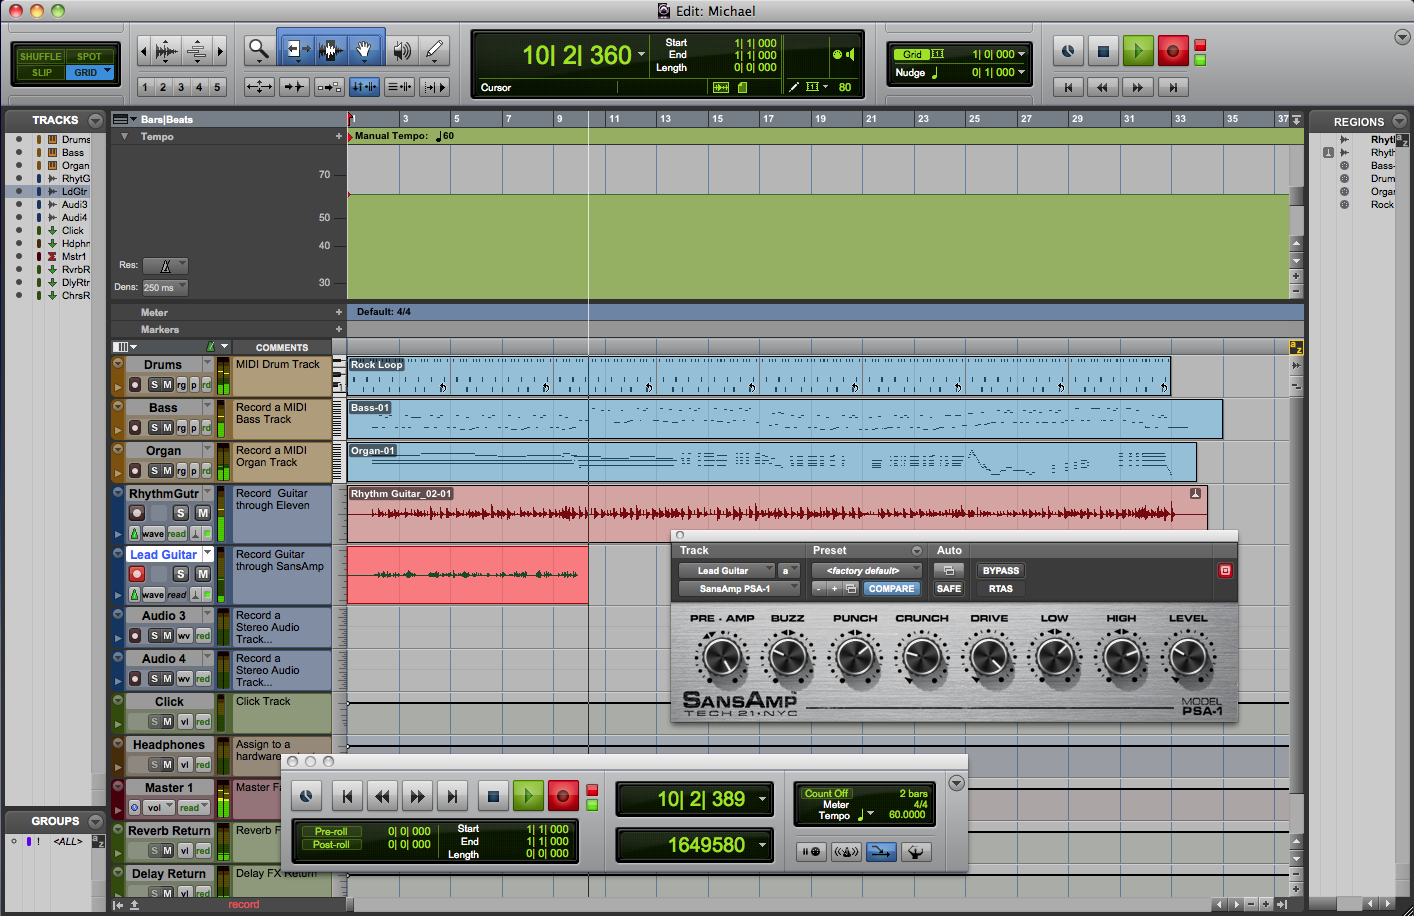Go to end in floating Transport window
Image resolution: width=1414 pixels, height=916 pixels.
click(x=452, y=796)
